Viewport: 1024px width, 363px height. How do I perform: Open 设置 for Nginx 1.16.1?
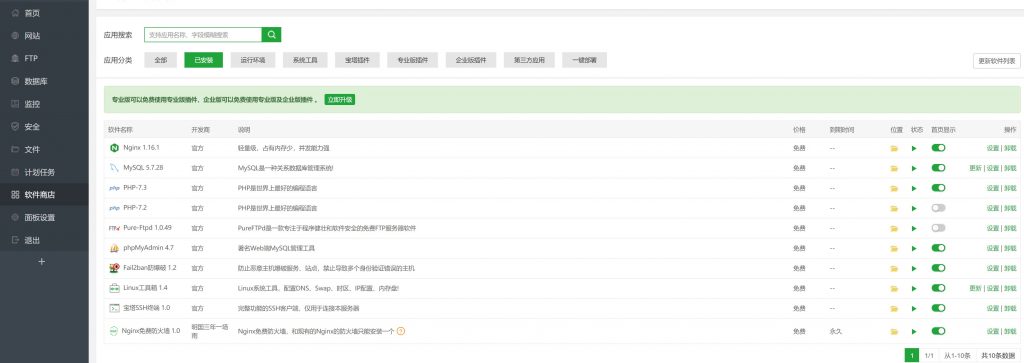993,148
